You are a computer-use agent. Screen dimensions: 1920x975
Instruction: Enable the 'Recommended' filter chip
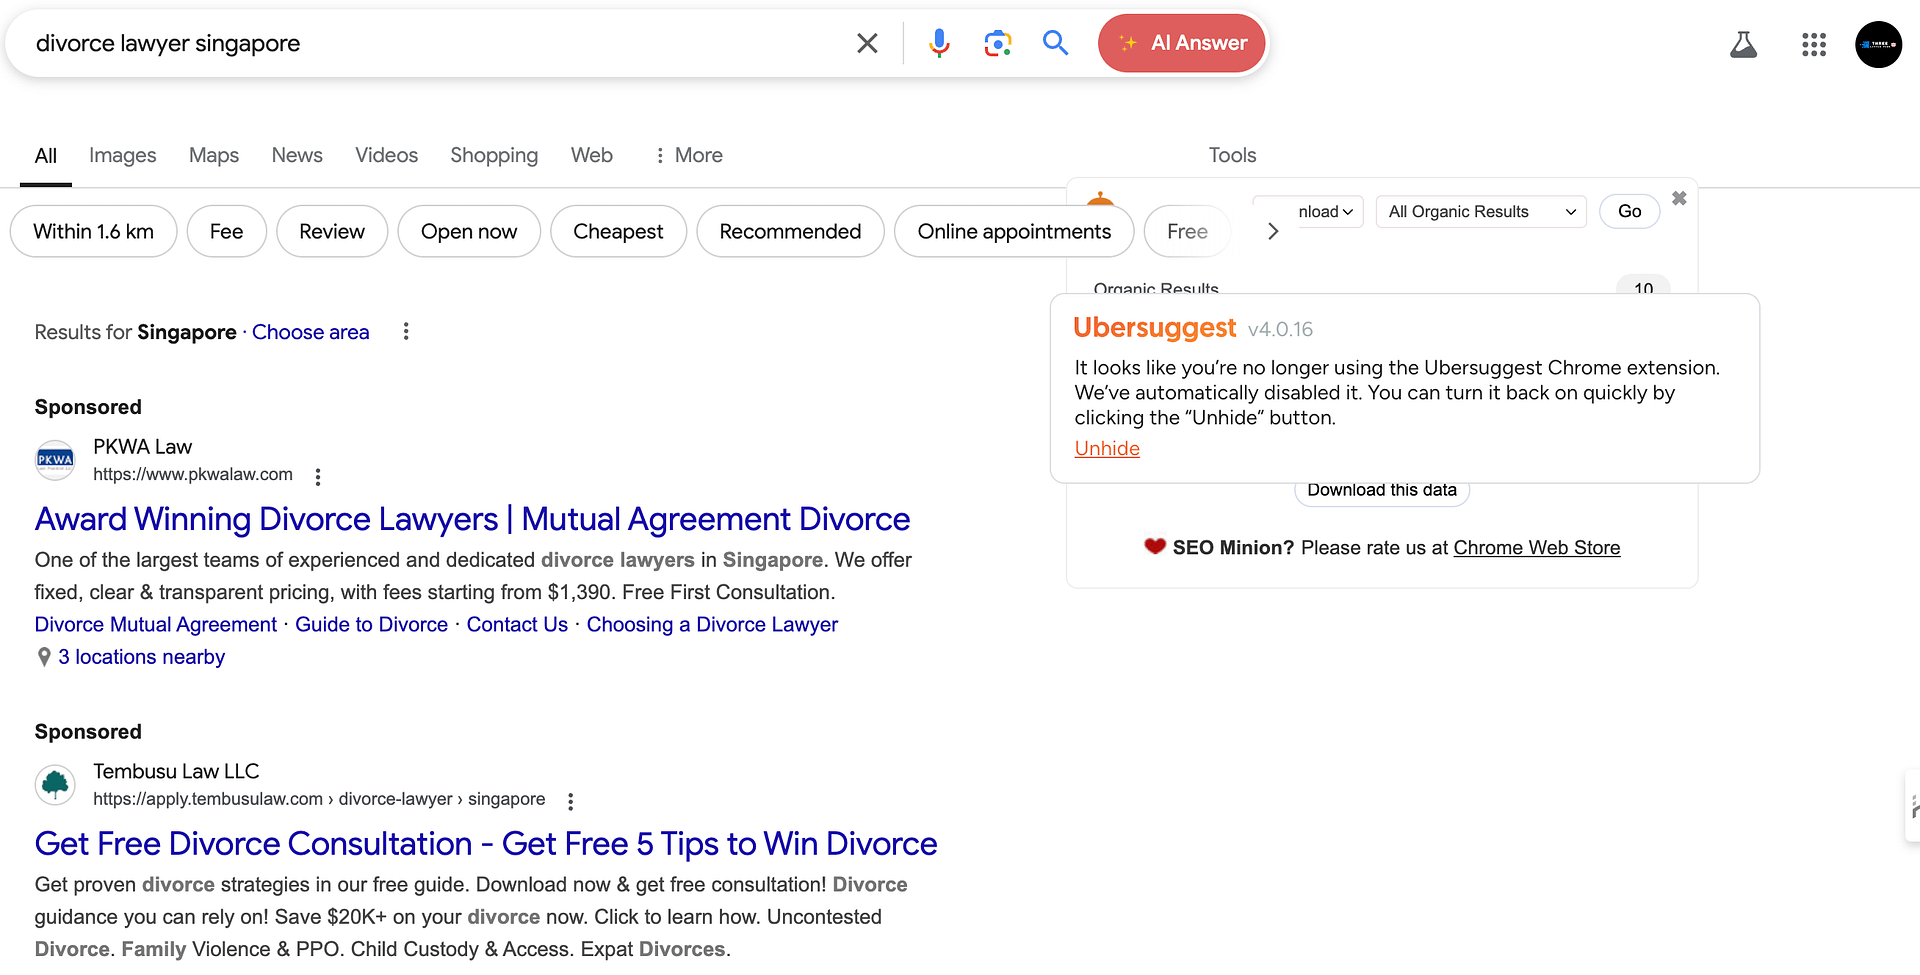(x=789, y=232)
